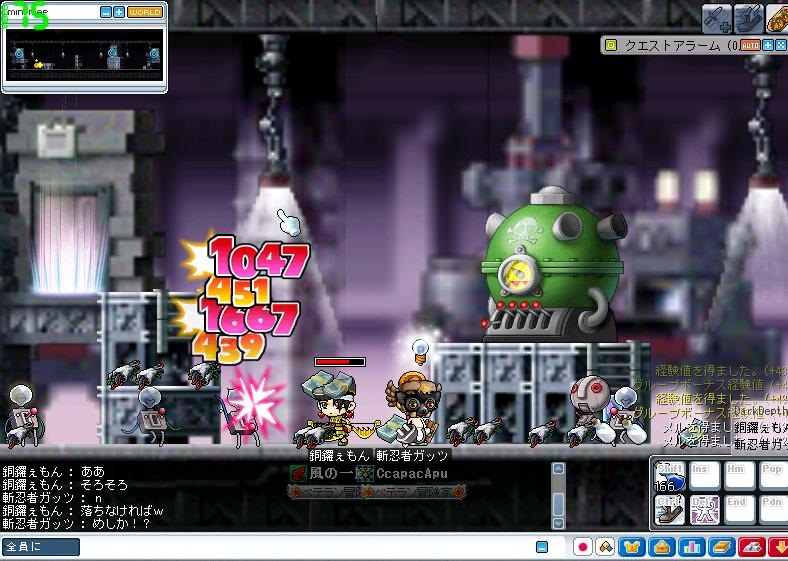
Task: Use the Shift quick slot blue potion
Action: pos(670,476)
